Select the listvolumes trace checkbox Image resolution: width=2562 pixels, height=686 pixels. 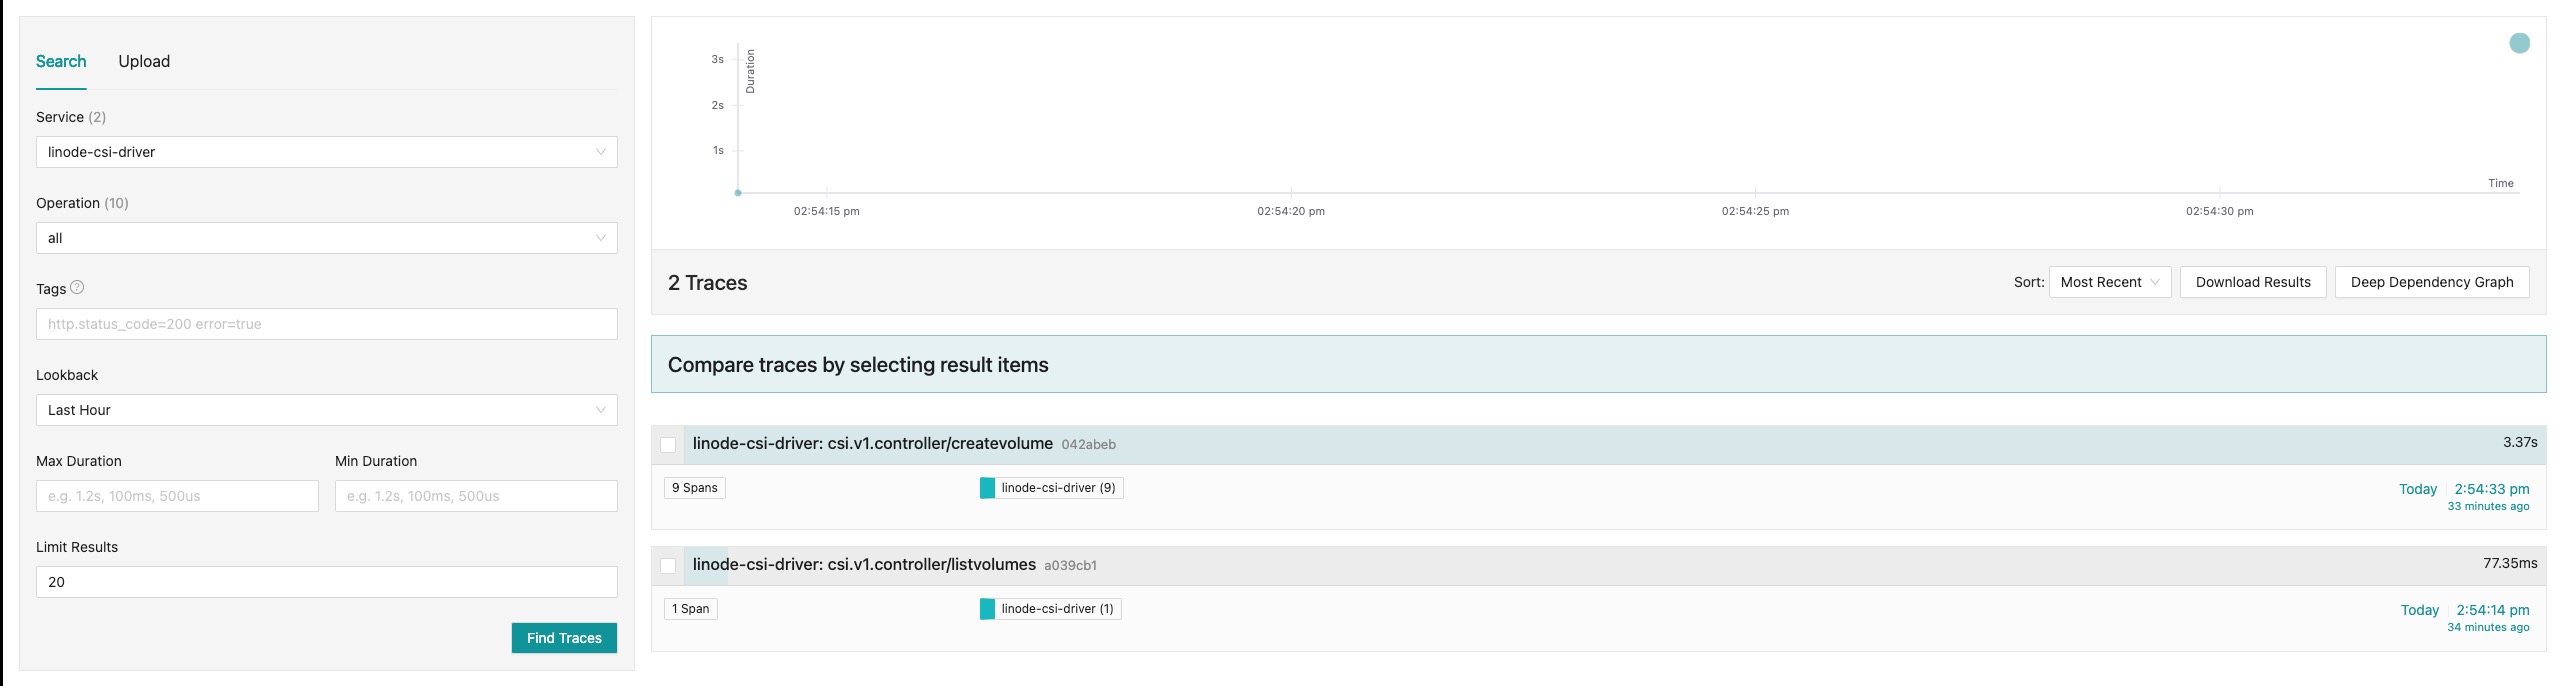click(668, 566)
